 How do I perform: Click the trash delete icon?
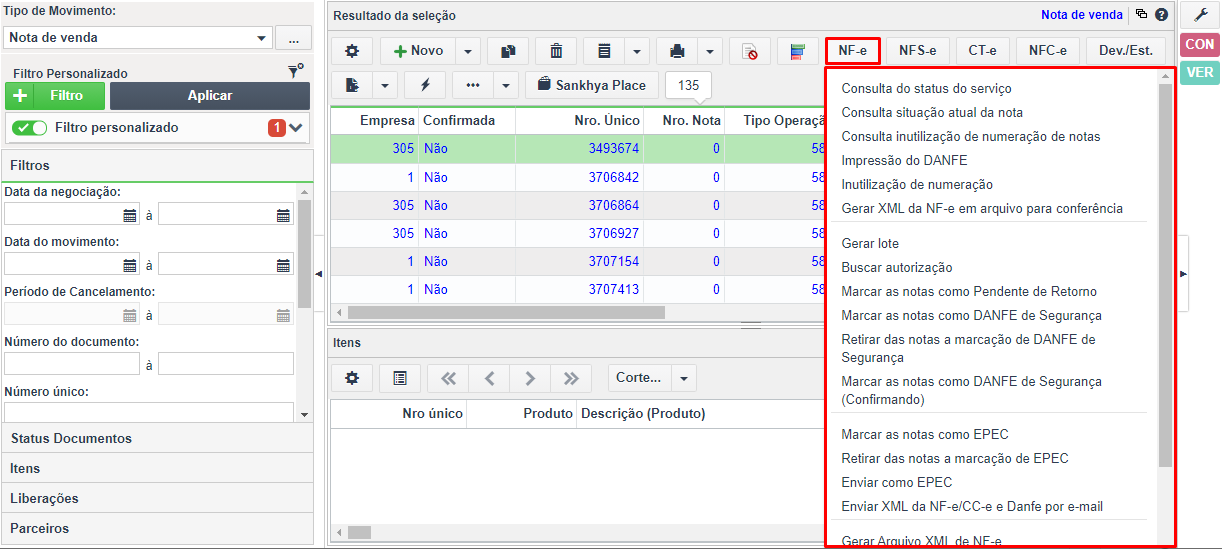(556, 51)
